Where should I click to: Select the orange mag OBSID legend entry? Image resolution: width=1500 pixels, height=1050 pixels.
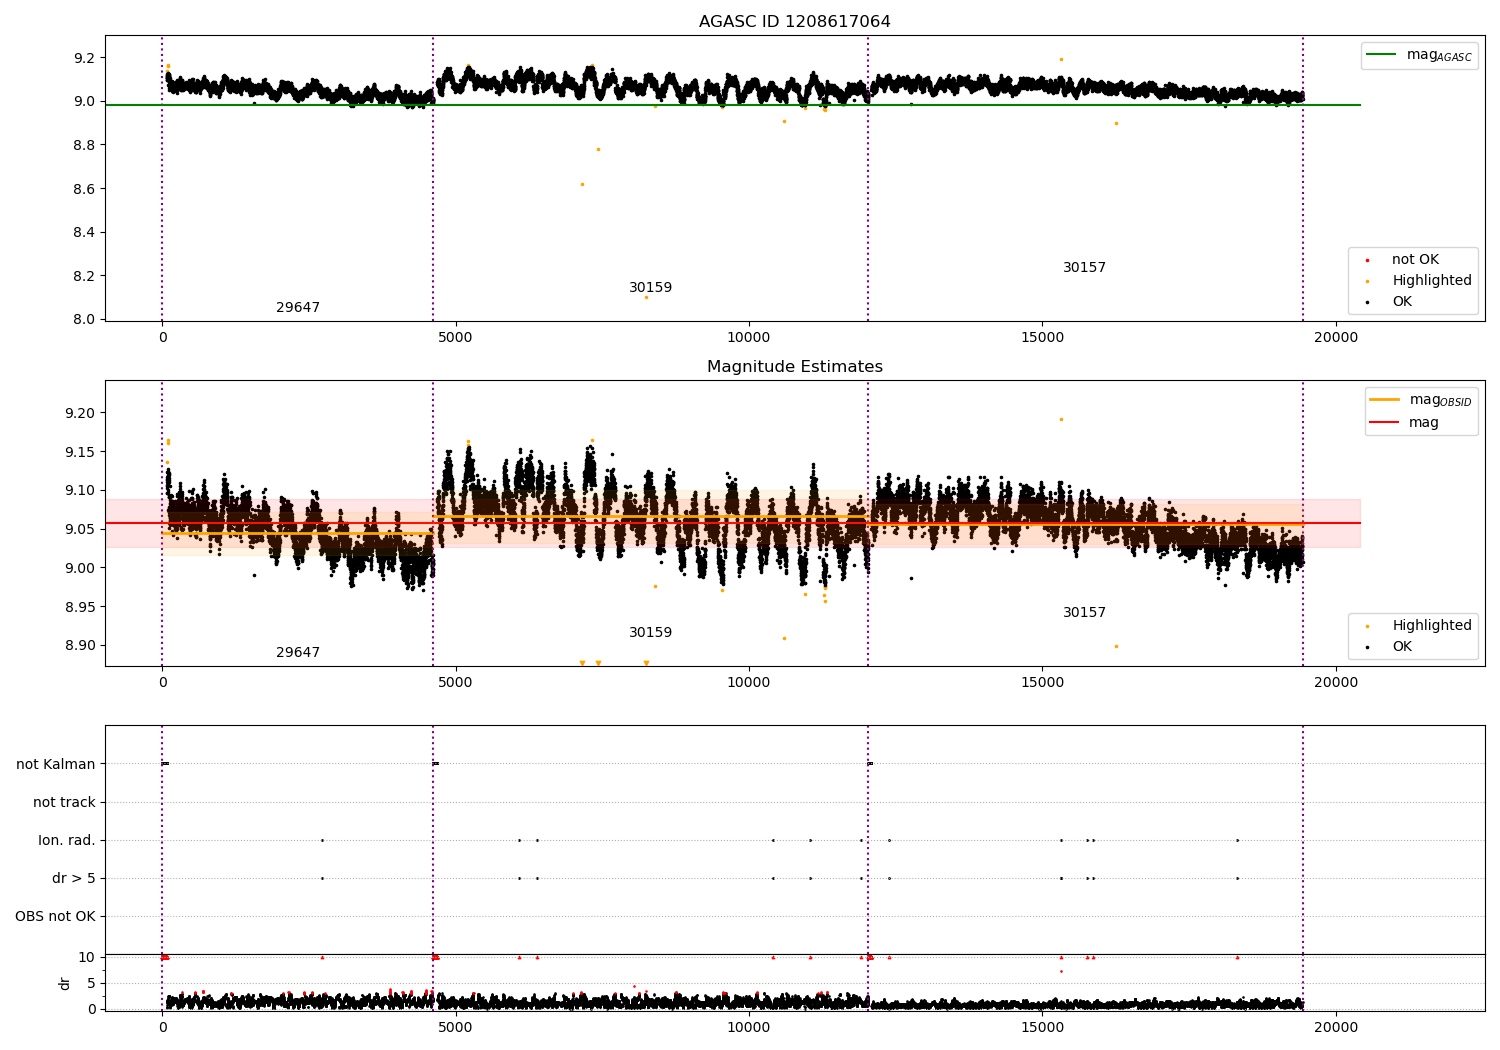[1420, 400]
